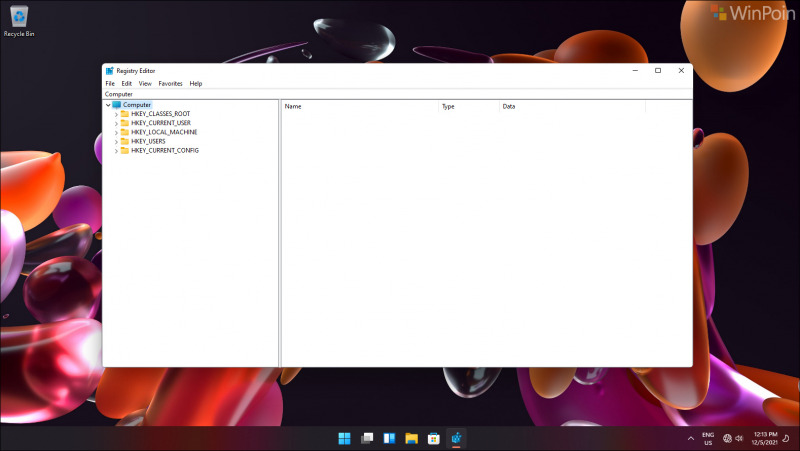Open the Widgets panel on taskbar
Viewport: 800px width, 451px height.
[389, 438]
